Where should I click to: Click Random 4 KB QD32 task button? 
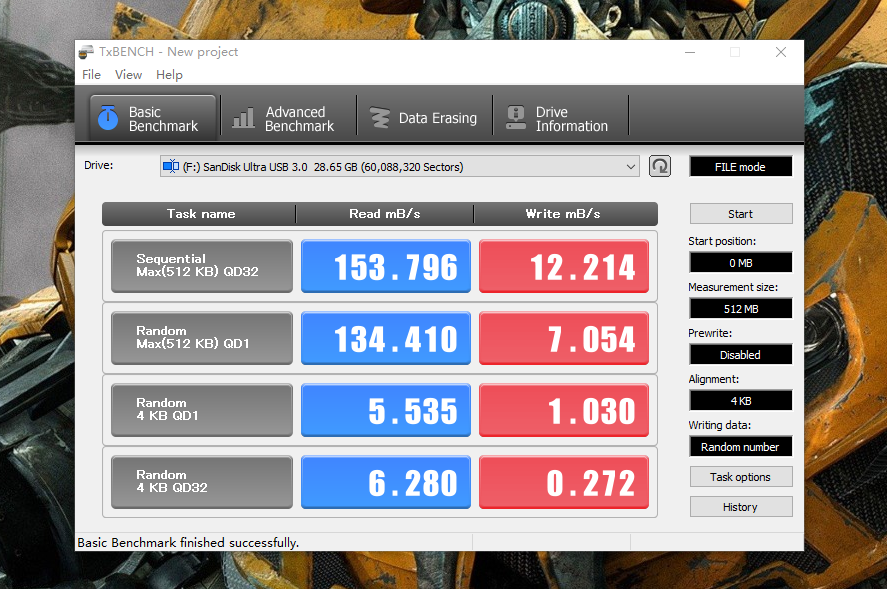tap(202, 481)
